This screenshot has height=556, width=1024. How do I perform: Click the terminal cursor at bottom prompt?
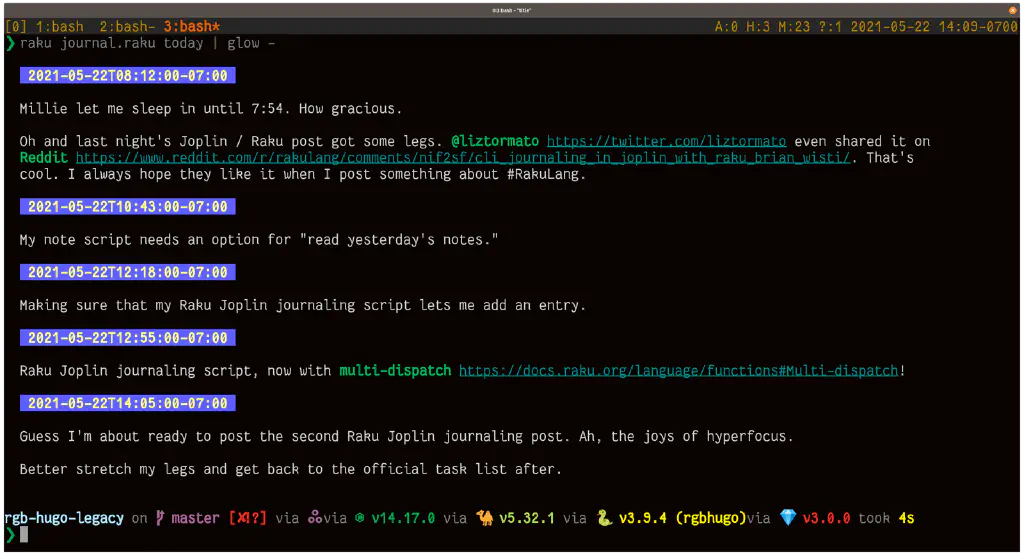(25, 535)
